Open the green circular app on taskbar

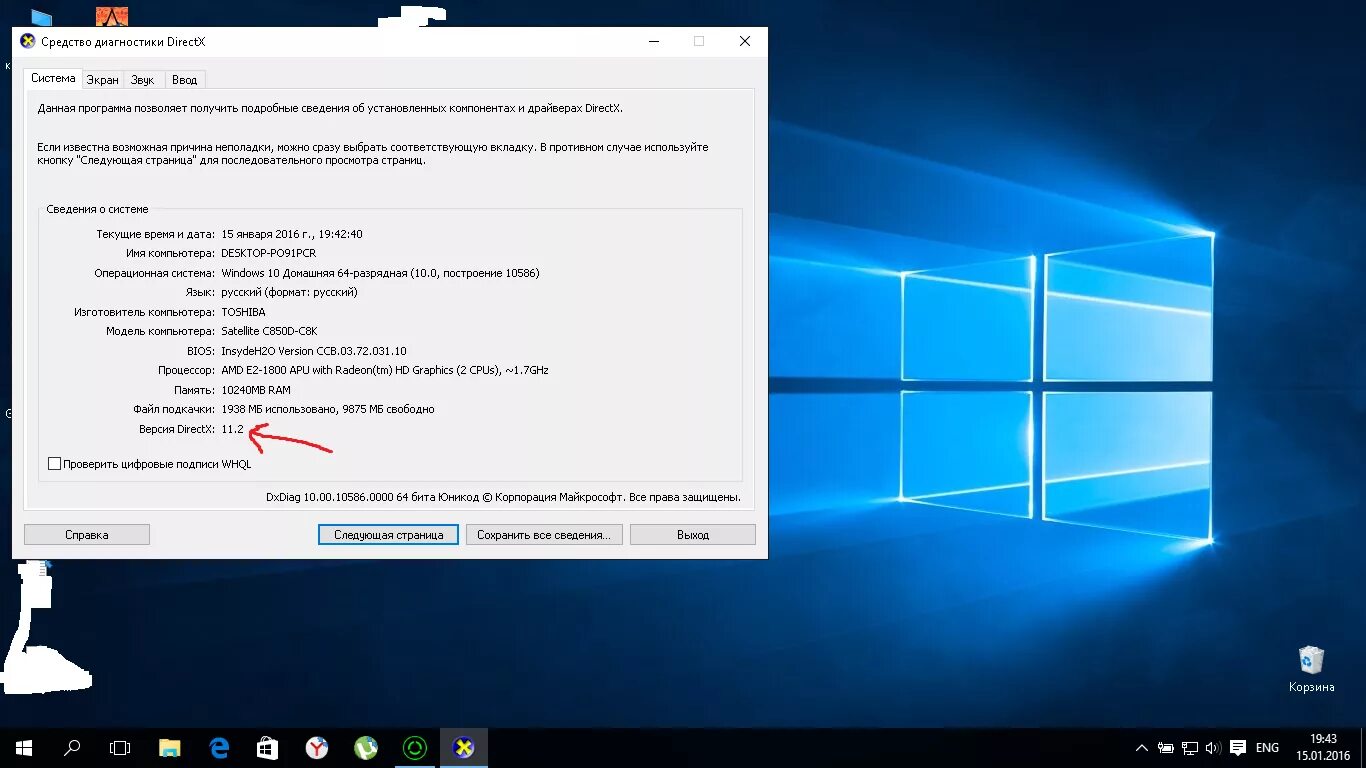414,747
